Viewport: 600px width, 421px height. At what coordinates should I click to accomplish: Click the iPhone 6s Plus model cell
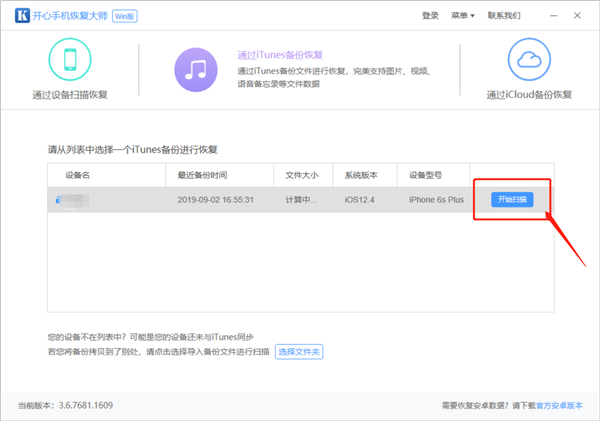(436, 200)
